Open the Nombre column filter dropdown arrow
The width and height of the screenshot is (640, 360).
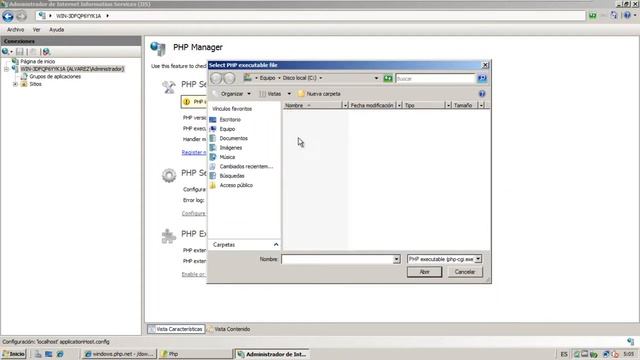(345, 105)
